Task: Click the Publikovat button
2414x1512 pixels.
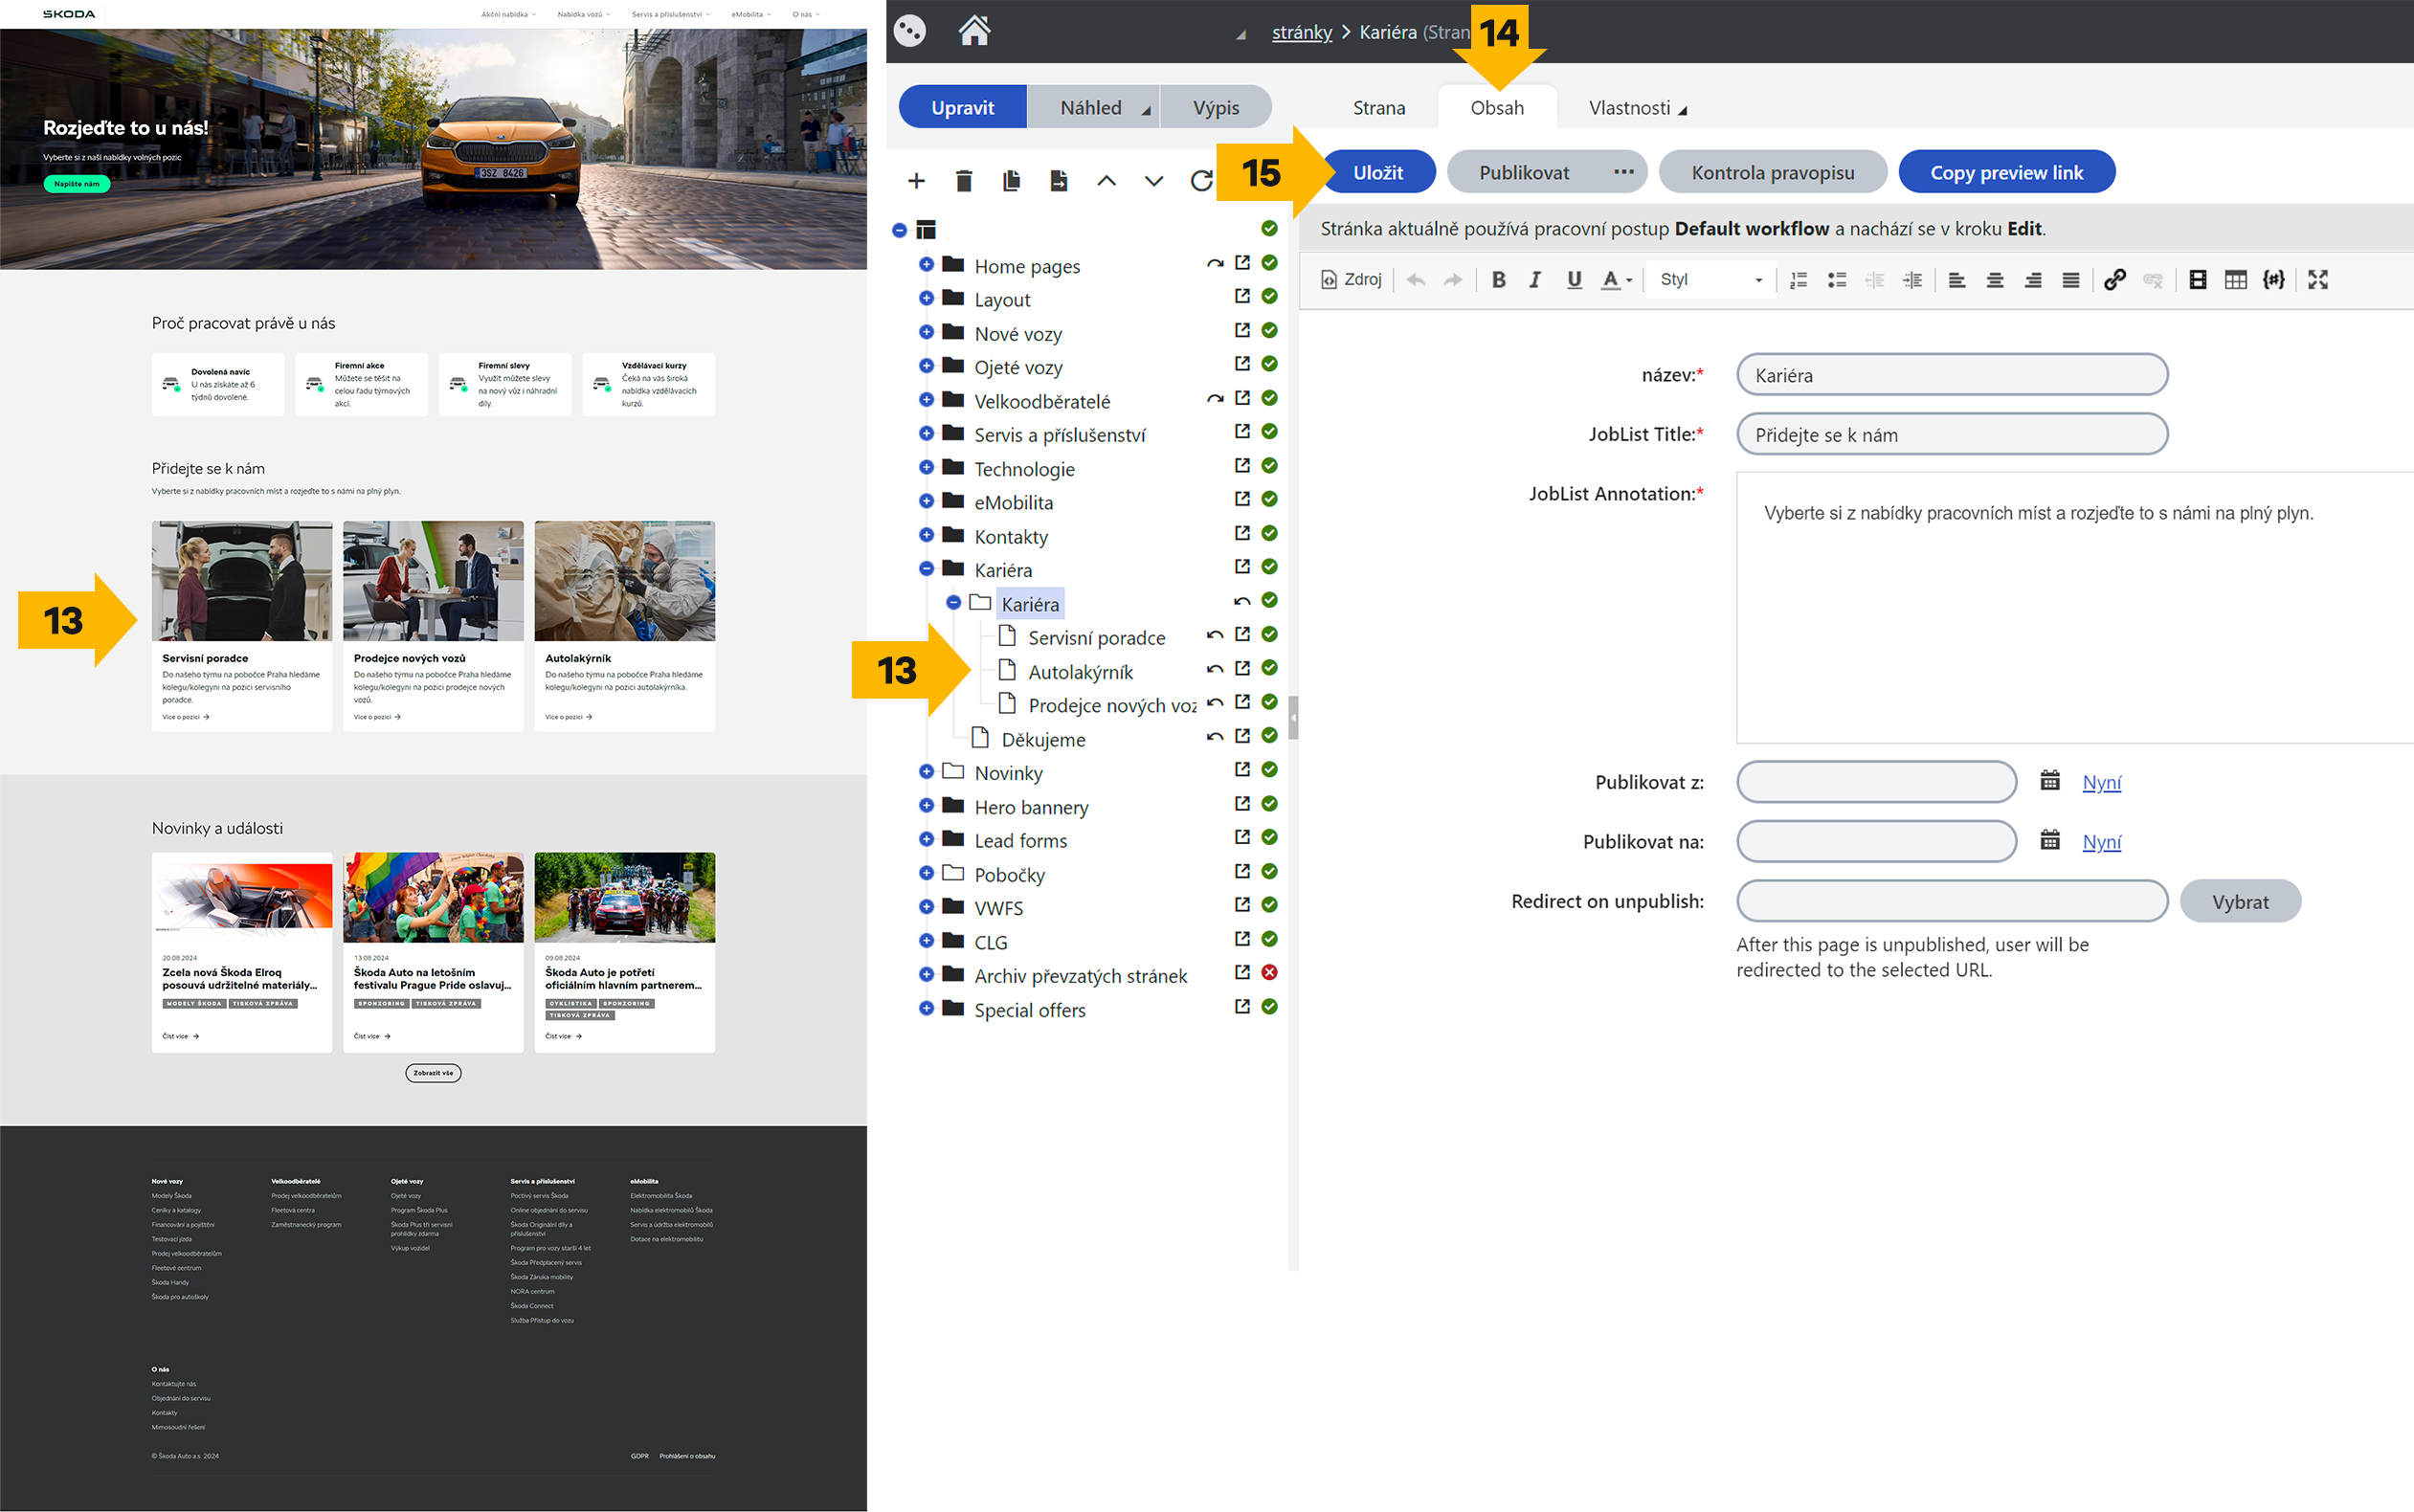Action: pyautogui.click(x=1523, y=173)
